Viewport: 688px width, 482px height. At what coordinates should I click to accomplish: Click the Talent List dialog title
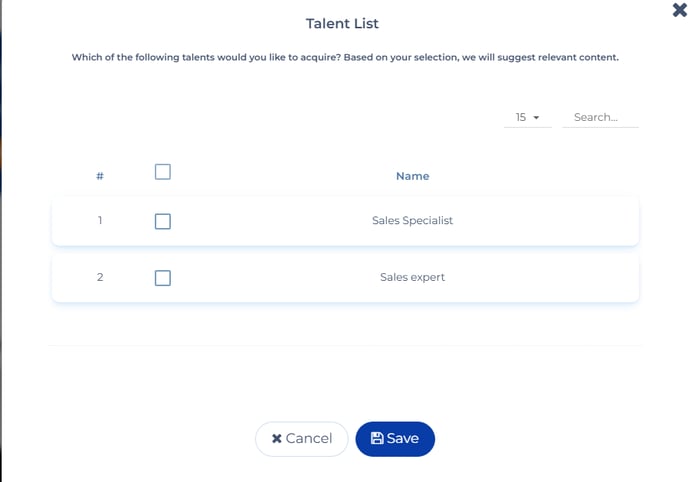pyautogui.click(x=342, y=23)
